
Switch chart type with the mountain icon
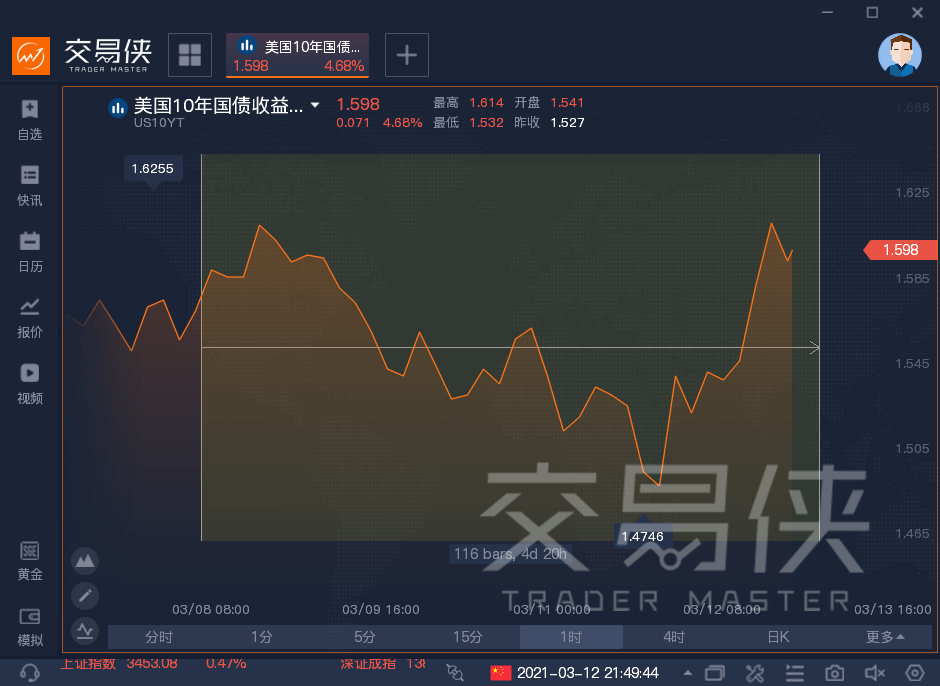(85, 561)
